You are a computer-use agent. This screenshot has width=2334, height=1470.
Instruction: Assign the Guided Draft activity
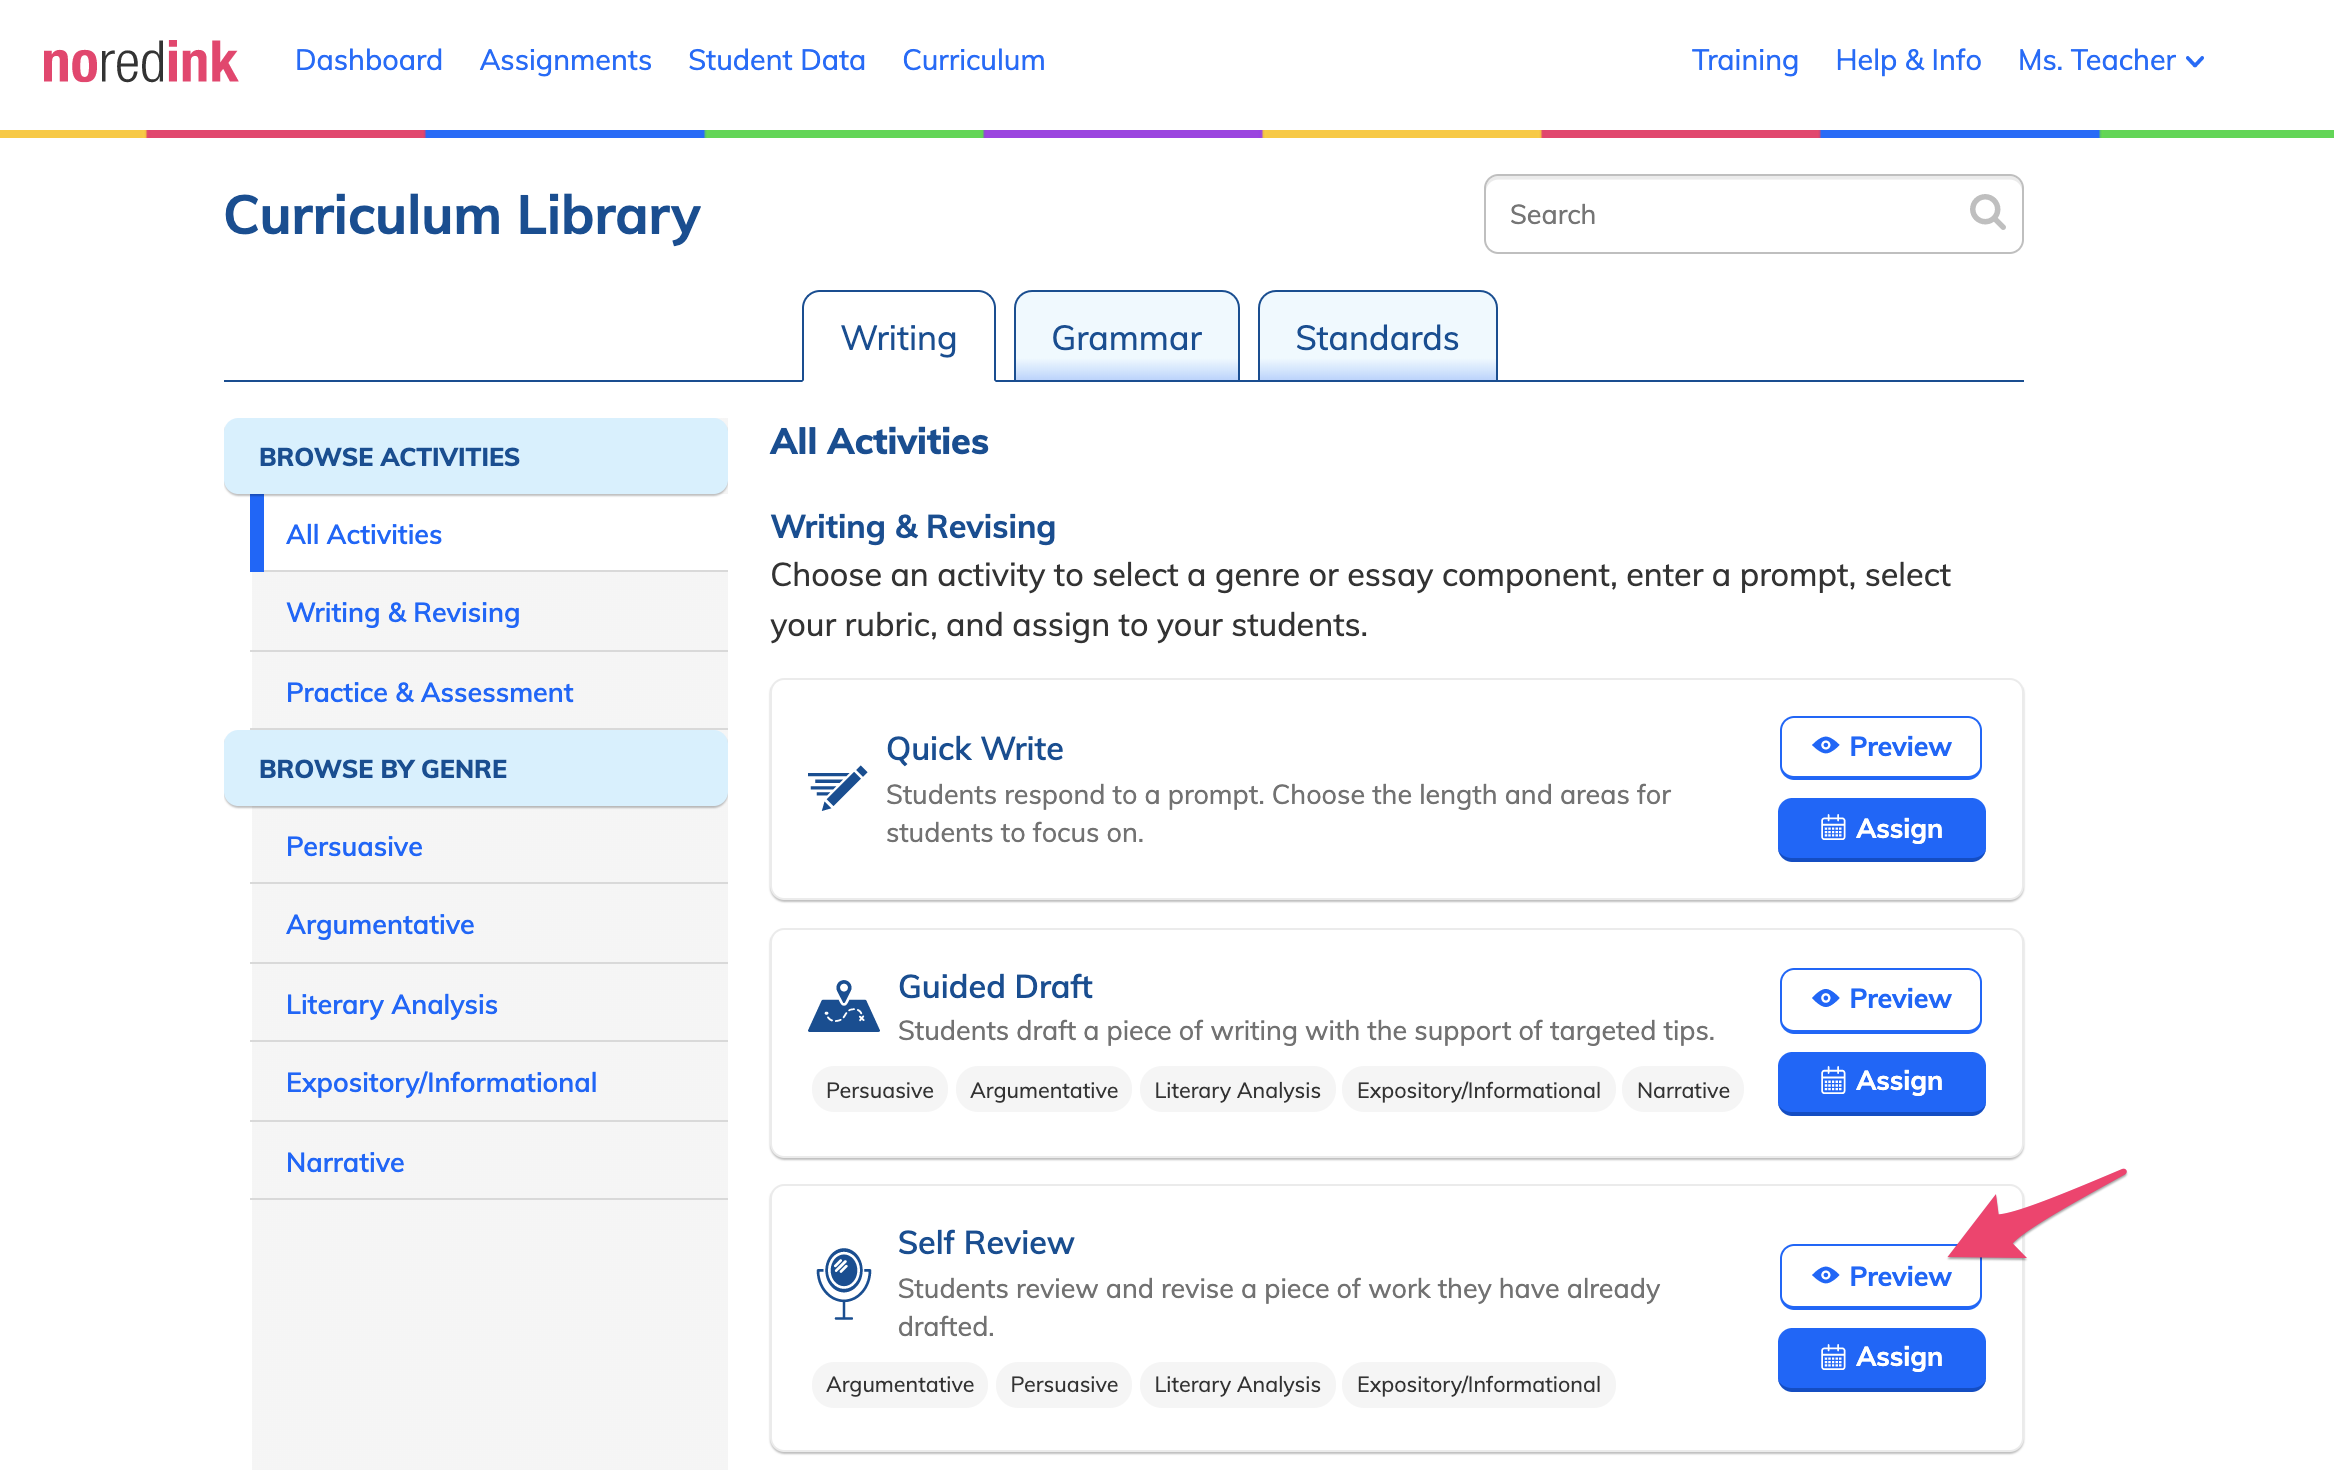1881,1082
